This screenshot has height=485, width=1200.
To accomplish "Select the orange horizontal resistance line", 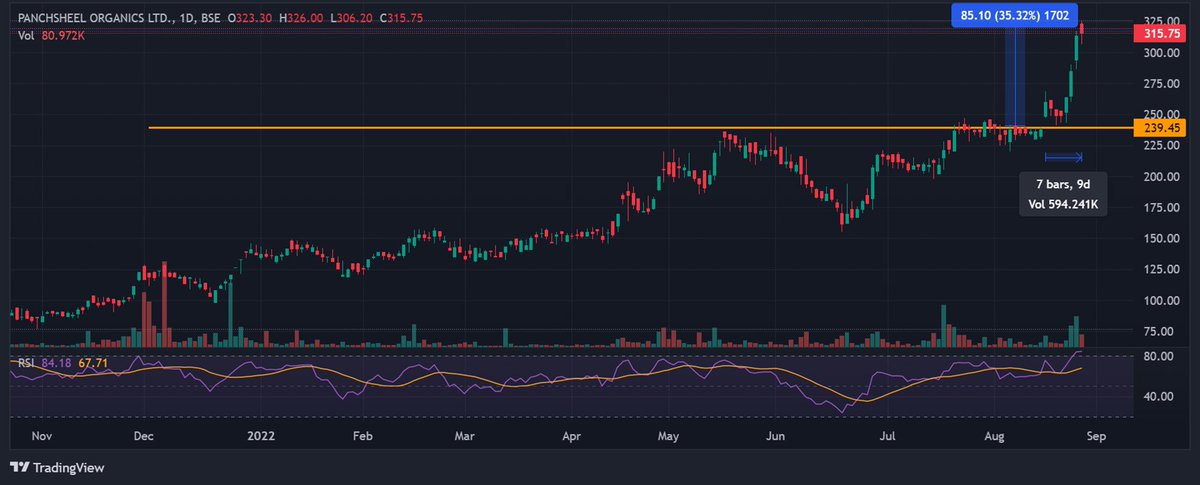I will [640, 128].
